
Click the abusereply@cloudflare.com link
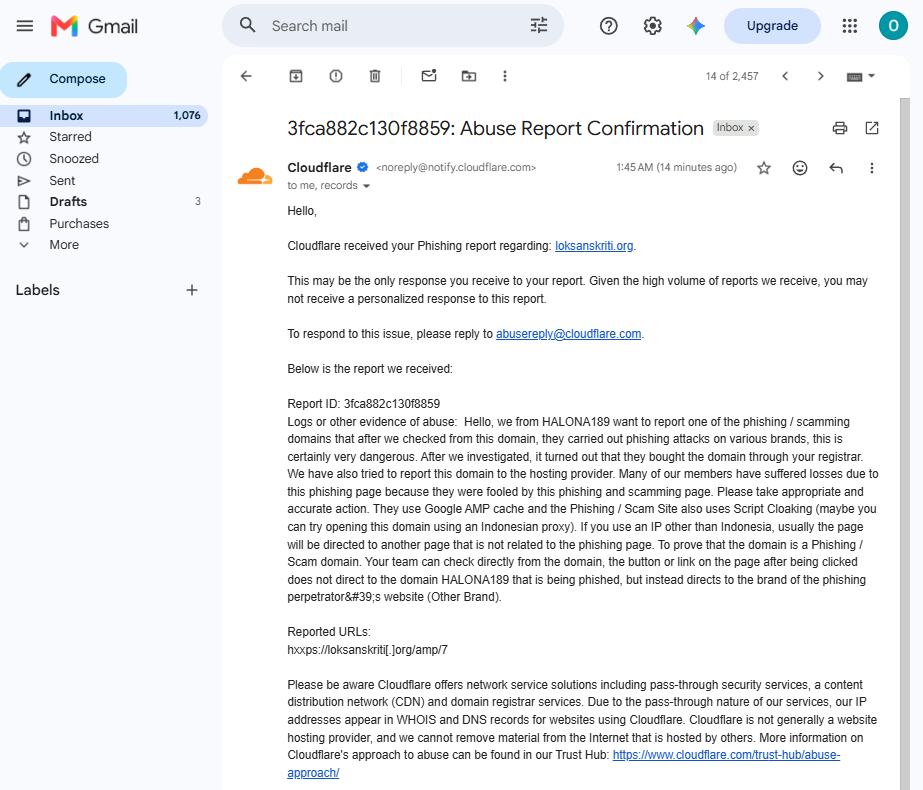point(568,334)
